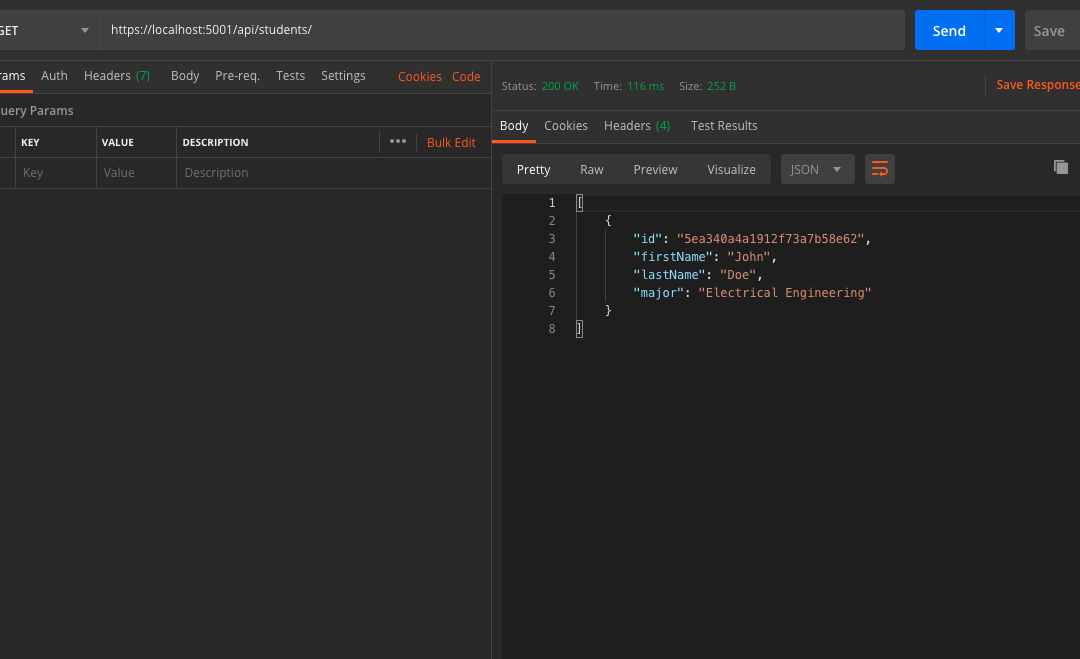1080x659 pixels.
Task: Open the Send button dropdown arrow
Action: tap(999, 30)
